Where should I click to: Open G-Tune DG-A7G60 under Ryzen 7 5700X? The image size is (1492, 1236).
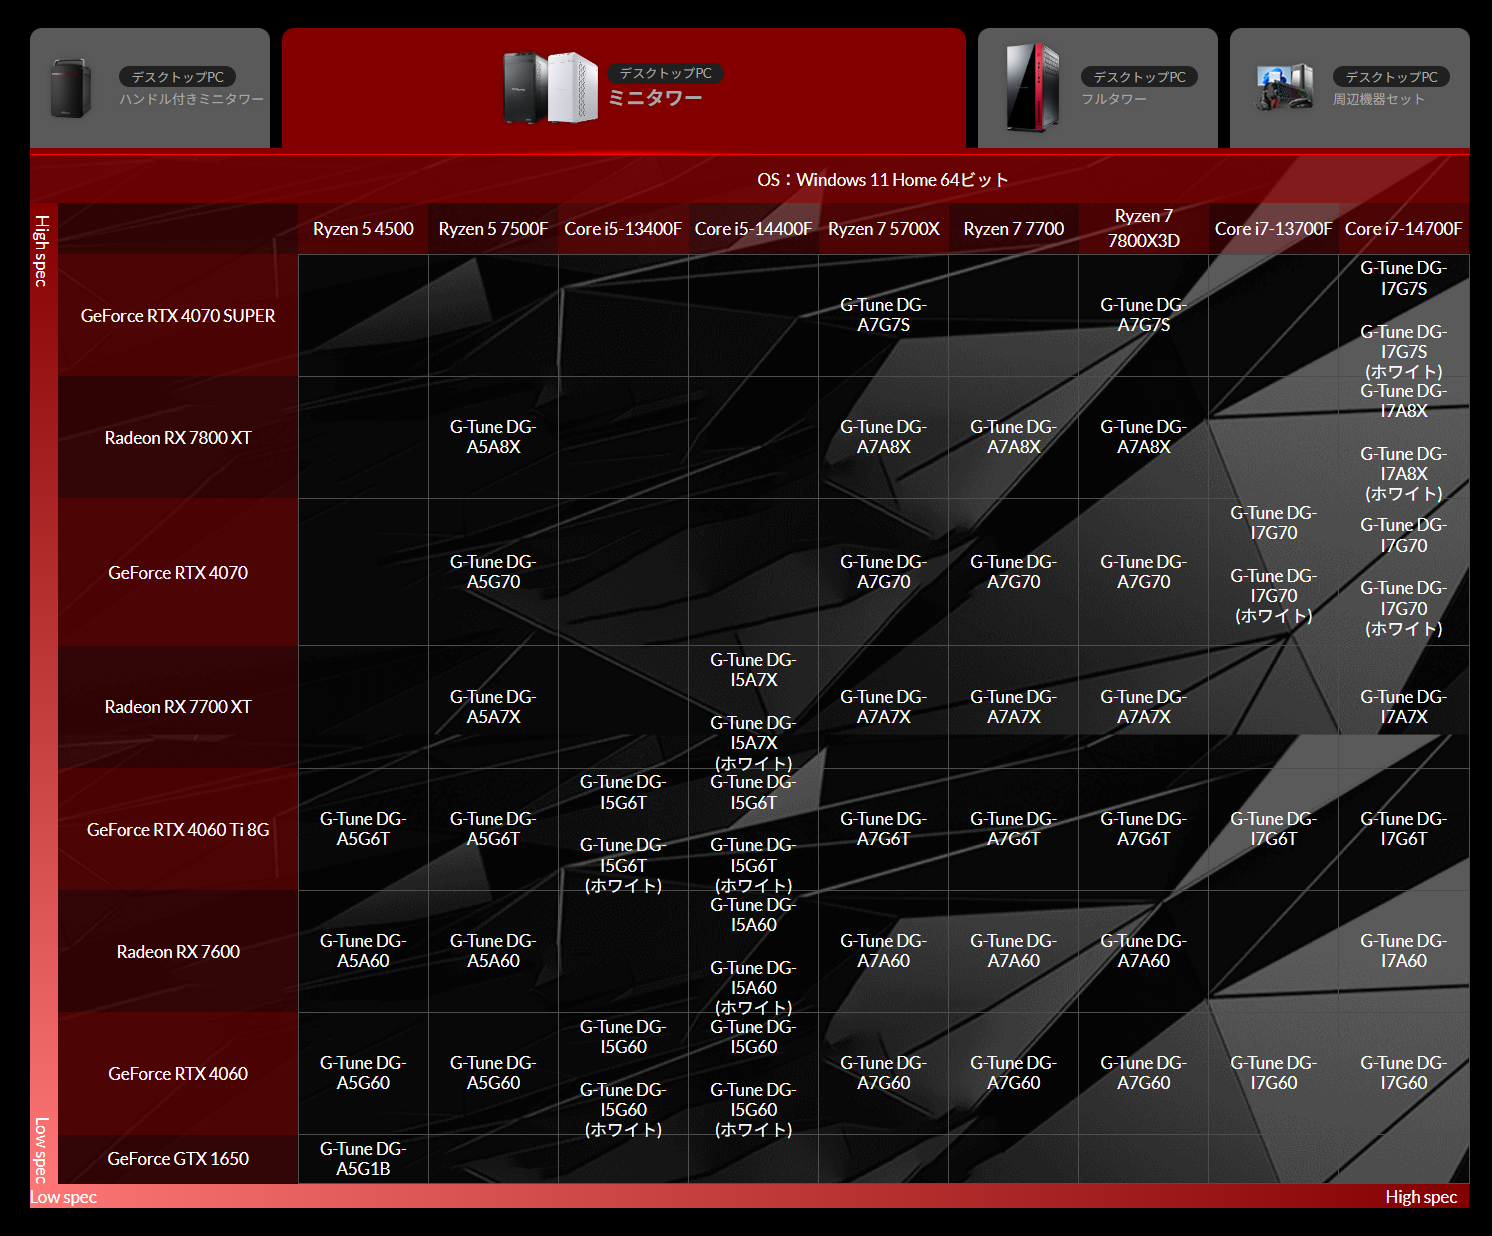884,1073
